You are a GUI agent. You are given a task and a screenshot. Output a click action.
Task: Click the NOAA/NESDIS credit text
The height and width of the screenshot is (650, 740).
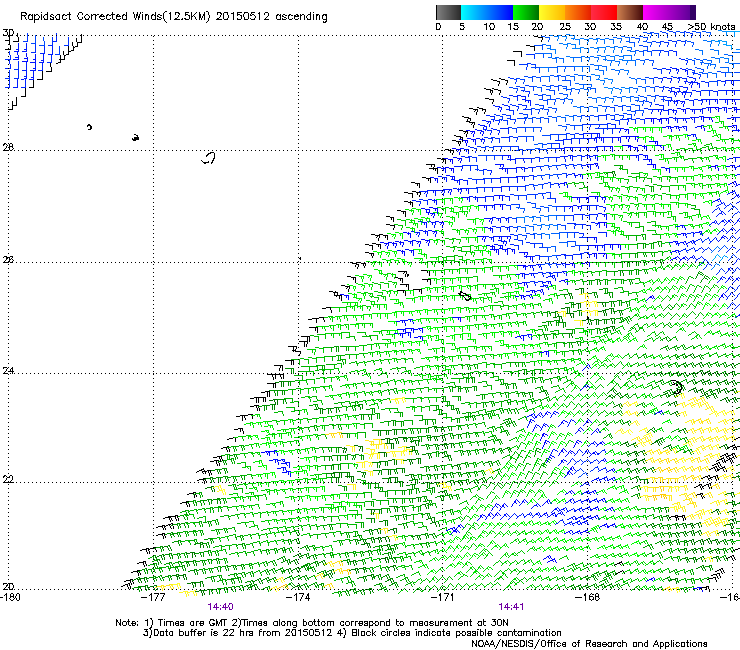589,644
